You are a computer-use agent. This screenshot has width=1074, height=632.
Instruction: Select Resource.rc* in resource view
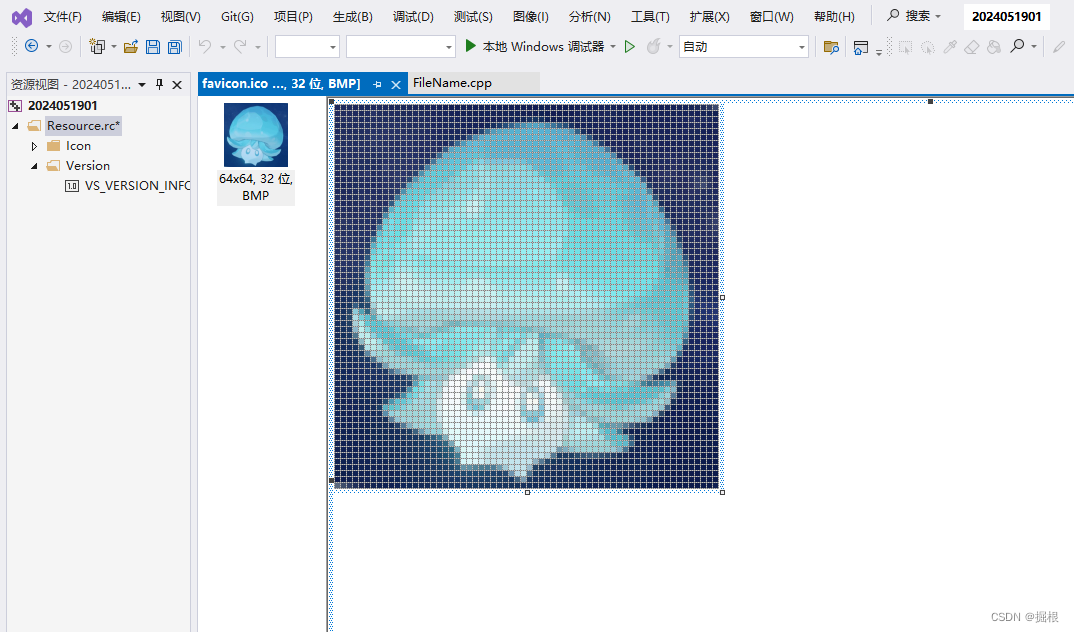point(84,125)
